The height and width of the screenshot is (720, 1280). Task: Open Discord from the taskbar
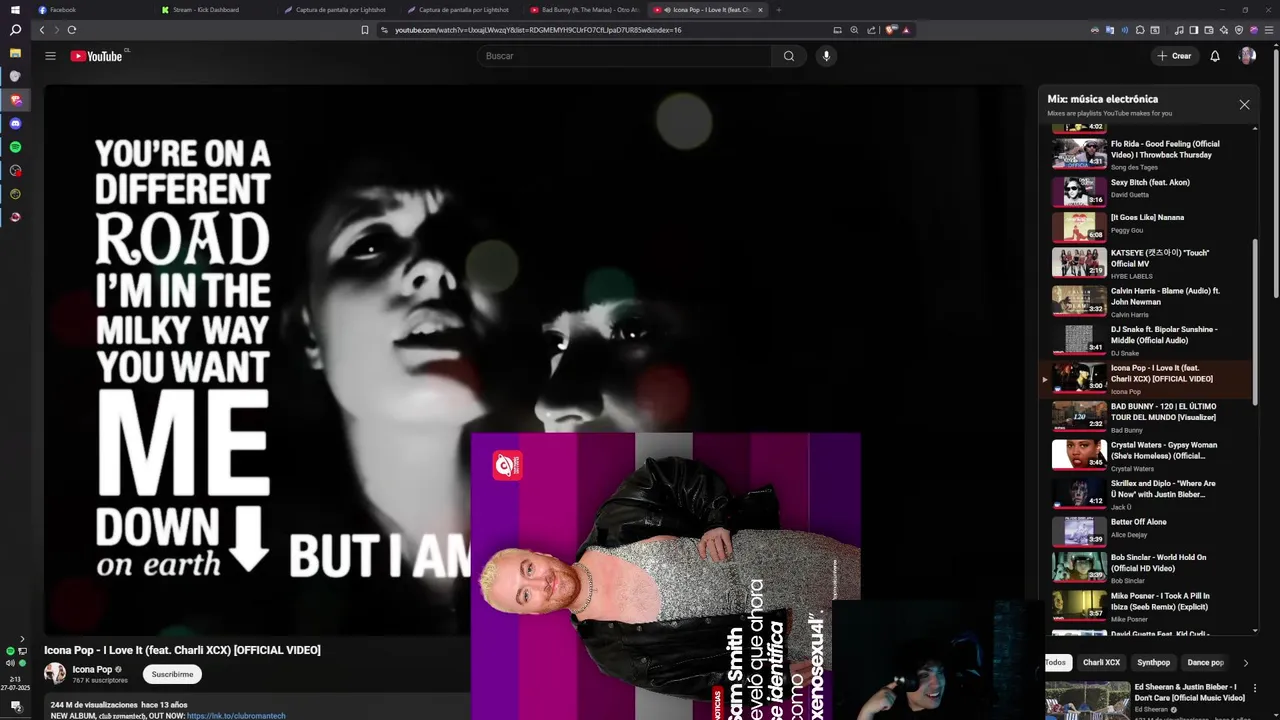(15, 124)
